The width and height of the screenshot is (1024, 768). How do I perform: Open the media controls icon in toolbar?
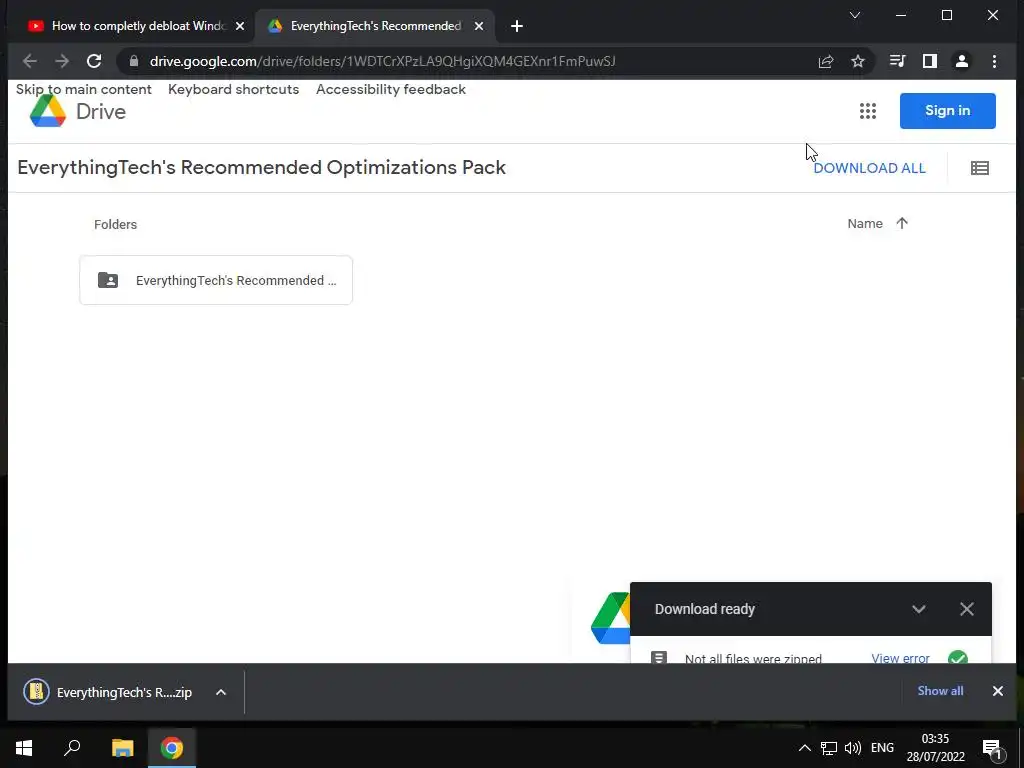tap(897, 61)
